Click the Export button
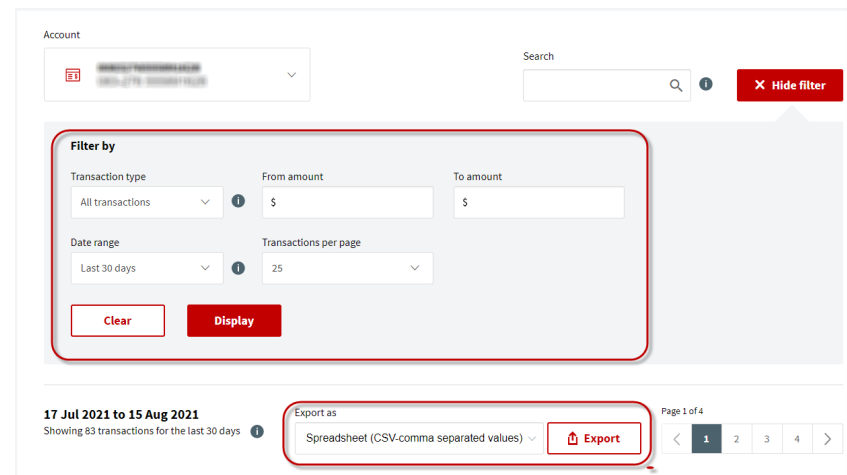Image resolution: width=847 pixels, height=475 pixels. (x=594, y=438)
